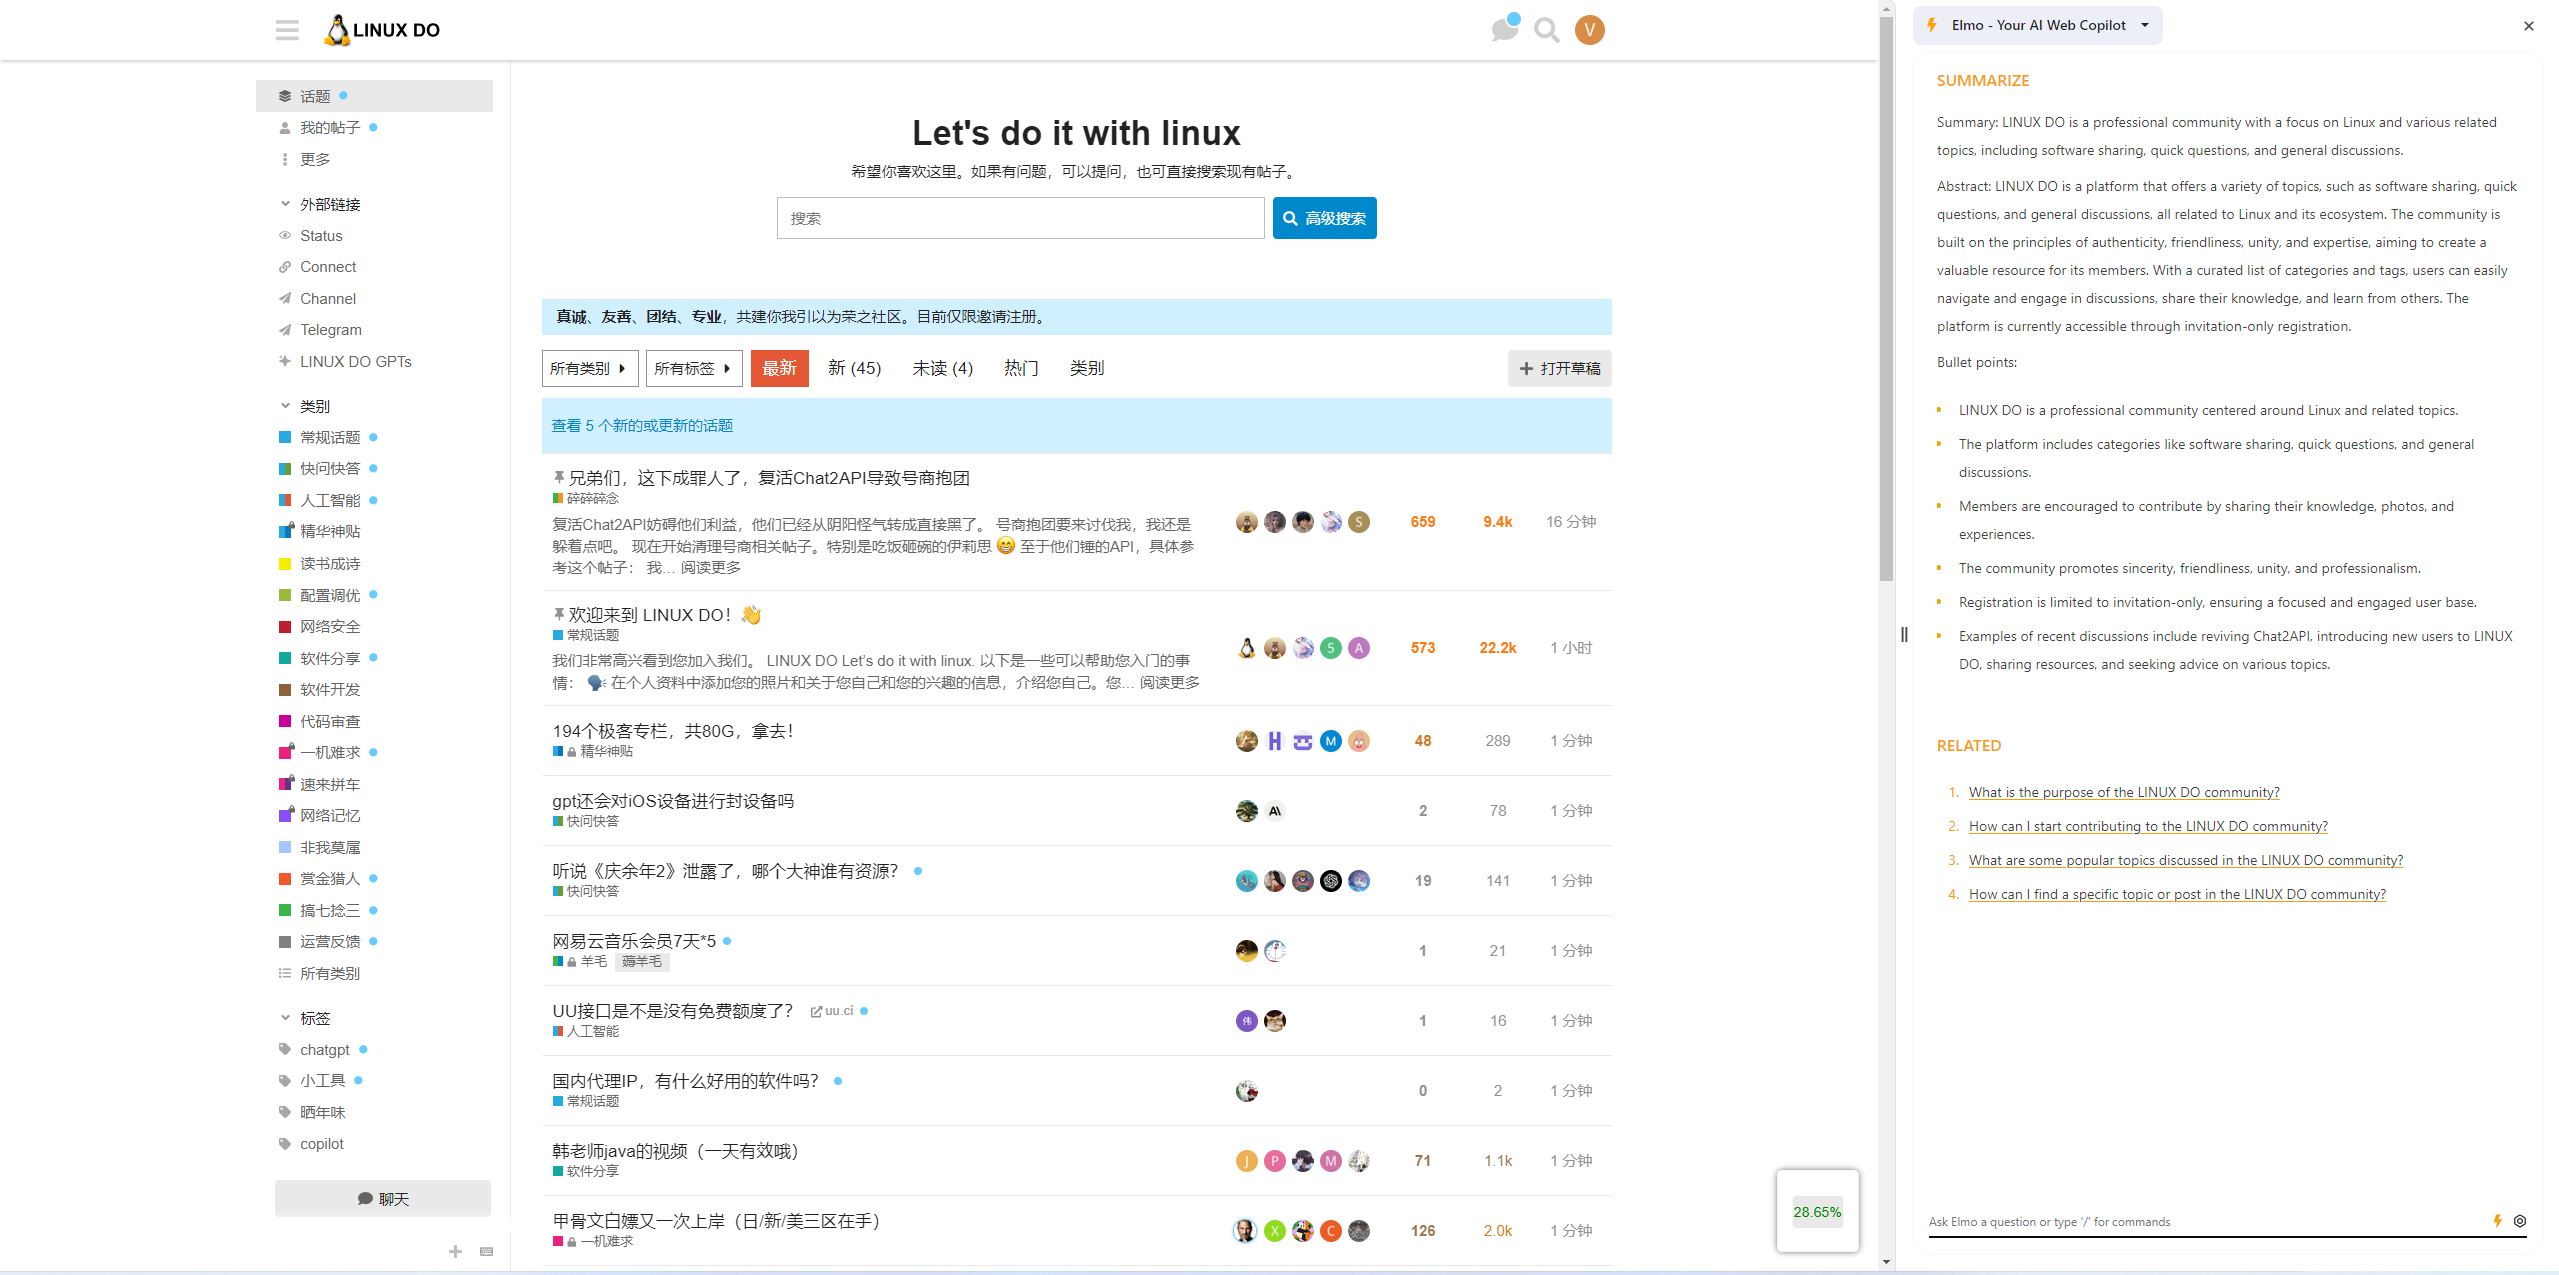
Task: Open the uu.ci external link
Action: [832, 1011]
